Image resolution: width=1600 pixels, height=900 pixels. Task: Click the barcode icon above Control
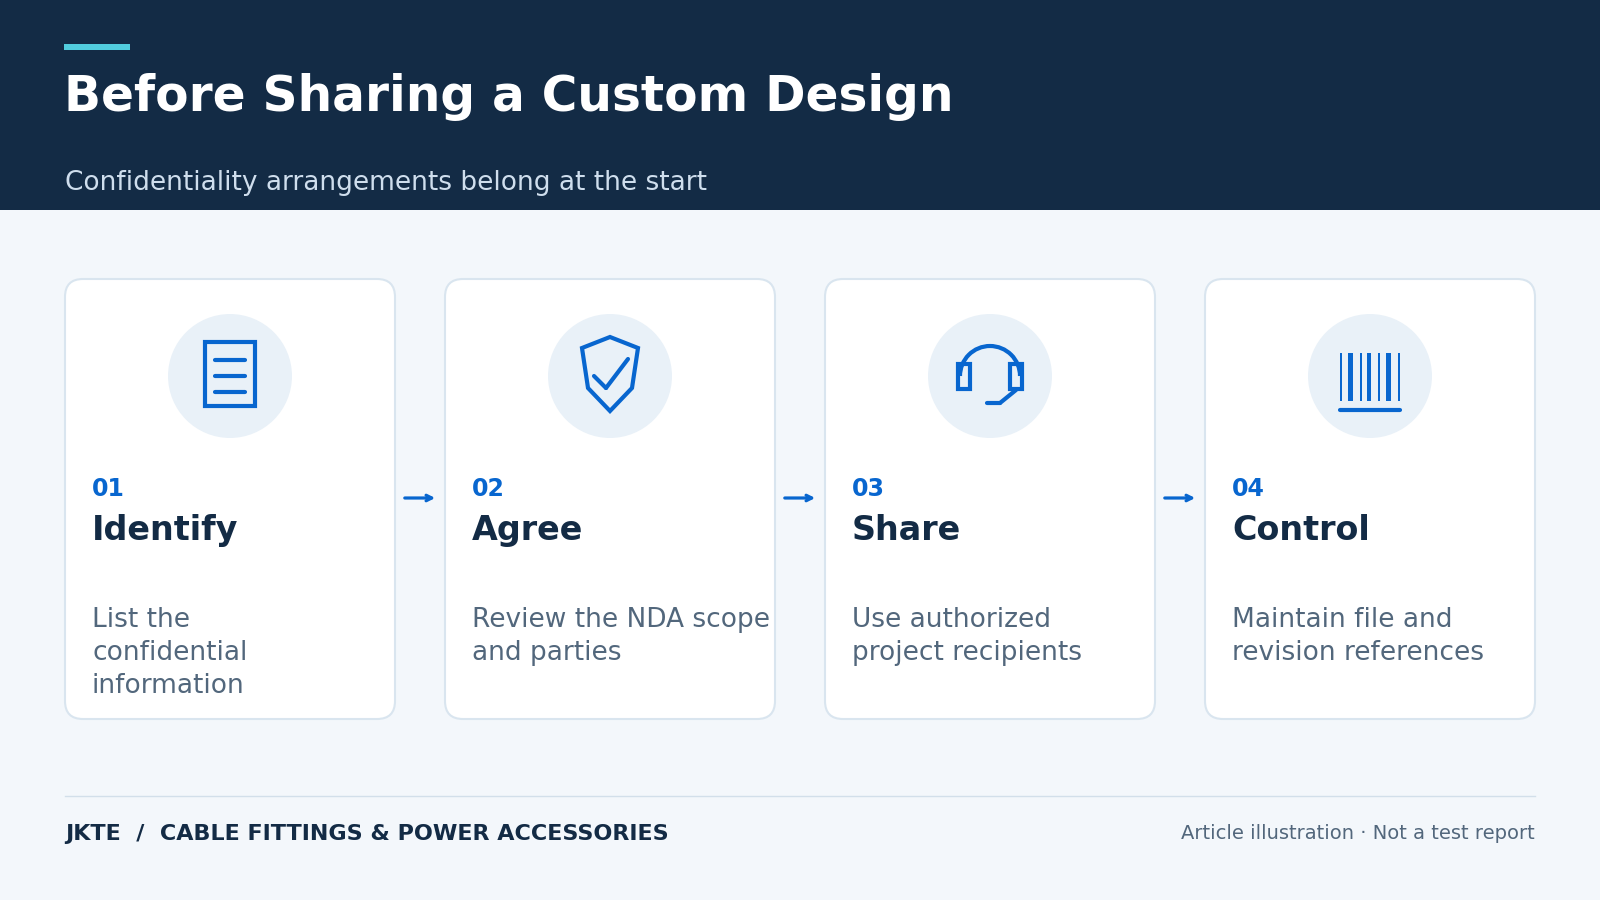click(x=1370, y=381)
